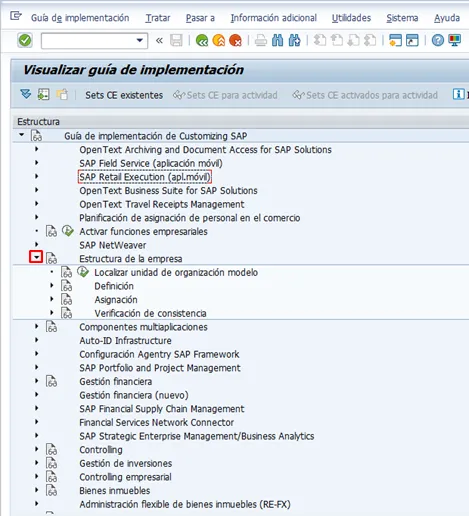Expand the SAP NetWeaver node
Screen dimensions: 469x516
(x=37, y=244)
